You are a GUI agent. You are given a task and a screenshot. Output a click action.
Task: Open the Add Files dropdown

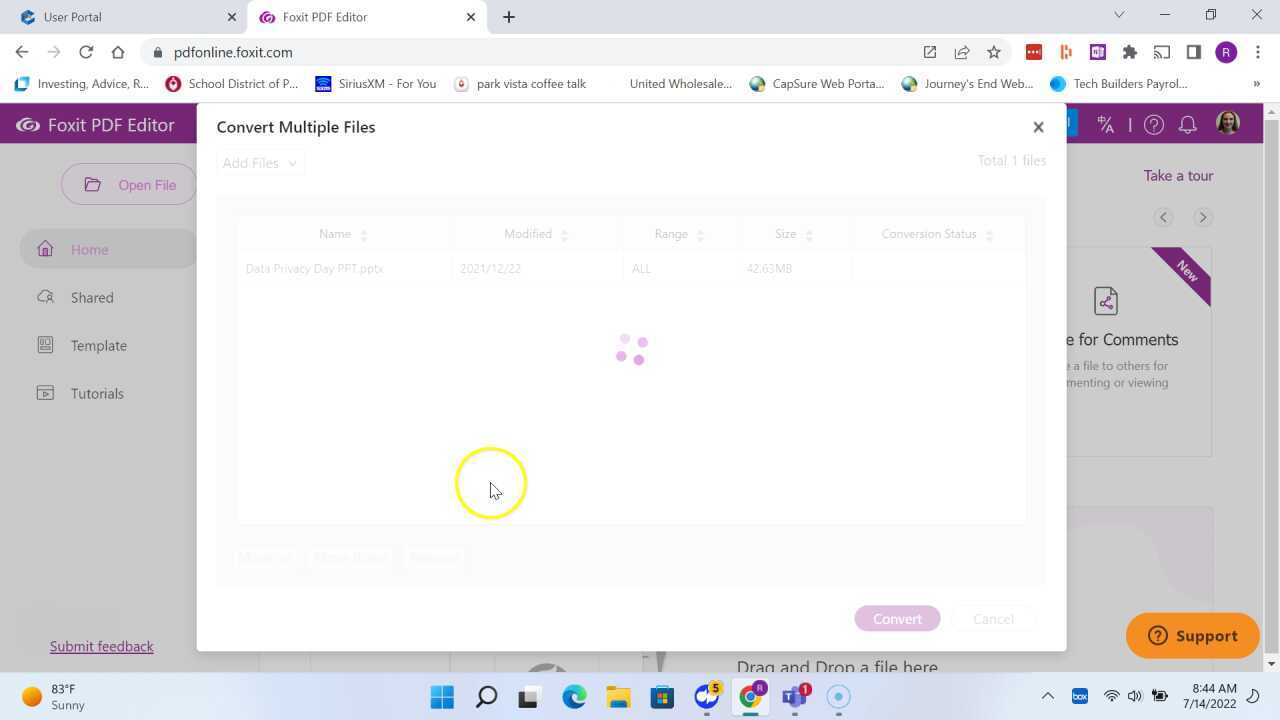click(x=258, y=162)
